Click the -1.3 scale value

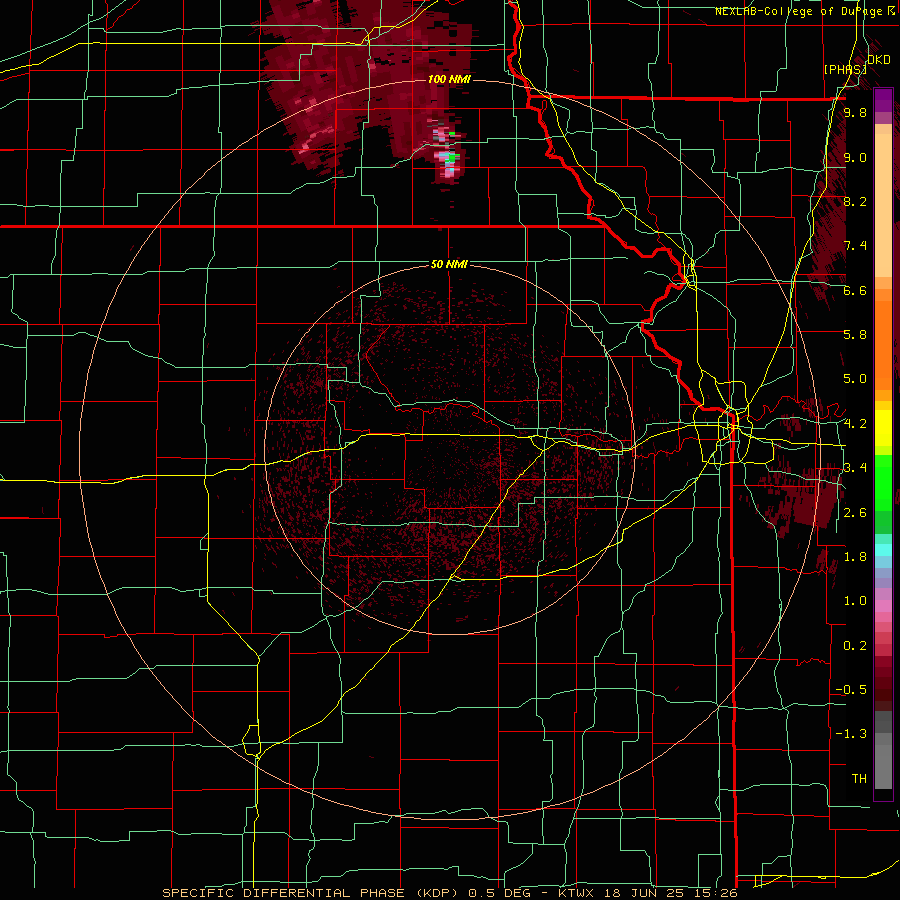point(851,734)
